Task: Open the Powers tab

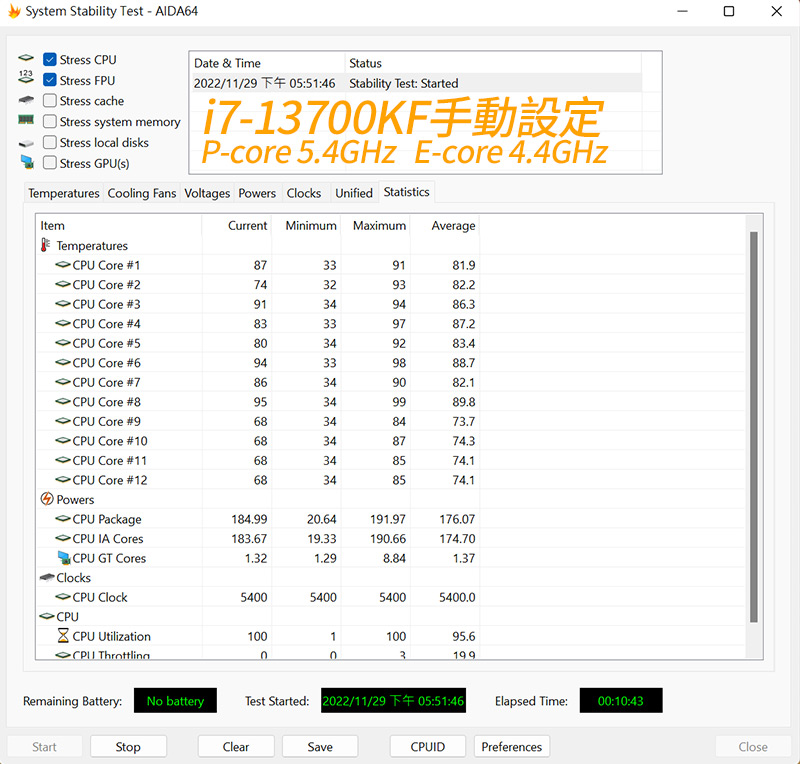Action: pos(257,193)
